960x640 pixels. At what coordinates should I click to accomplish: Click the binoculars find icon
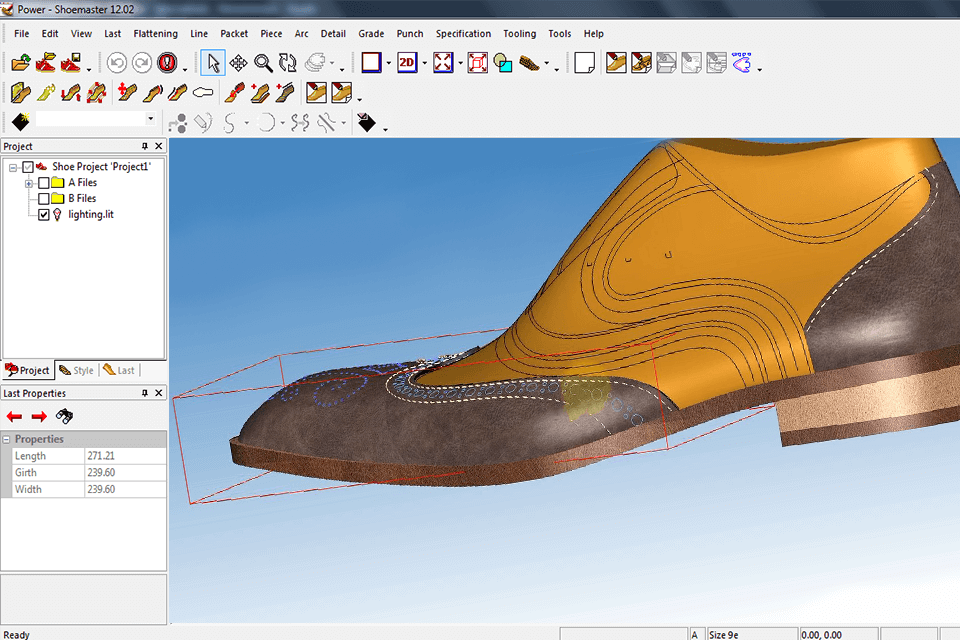pos(64,416)
